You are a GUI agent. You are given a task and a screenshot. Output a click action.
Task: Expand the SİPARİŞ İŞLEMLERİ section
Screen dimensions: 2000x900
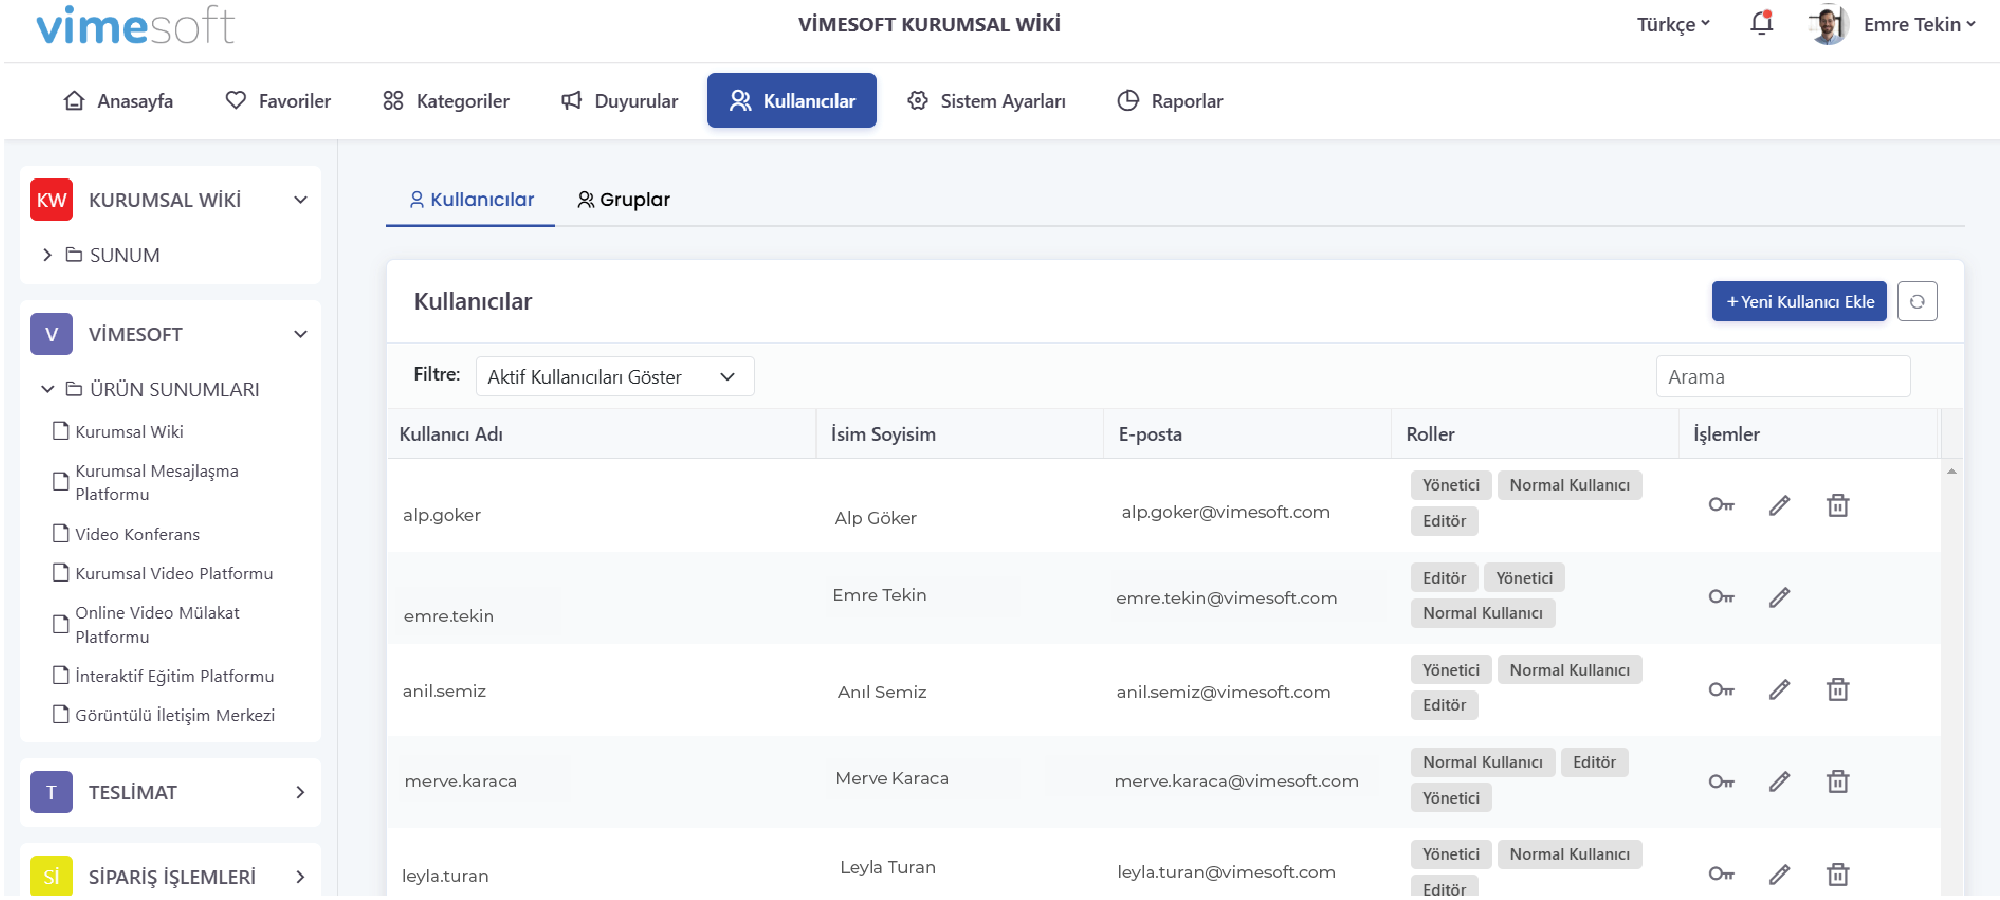pos(300,877)
